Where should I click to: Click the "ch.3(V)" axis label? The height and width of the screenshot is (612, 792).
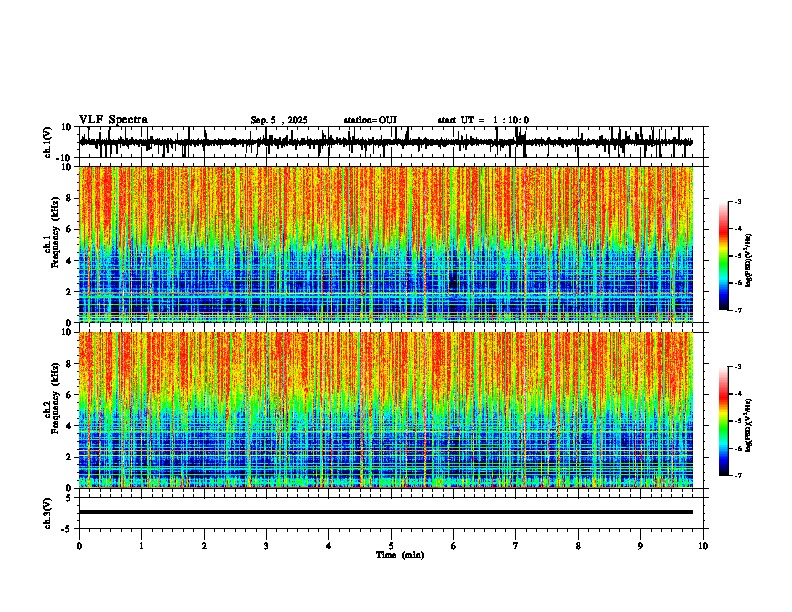(x=48, y=513)
